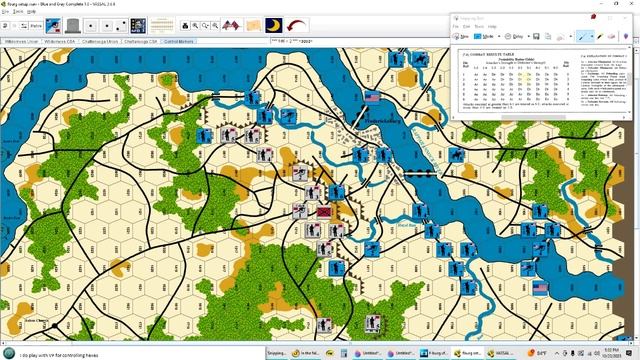Click Mode button in Snipping Tool
640x360 pixels.
click(x=484, y=36)
